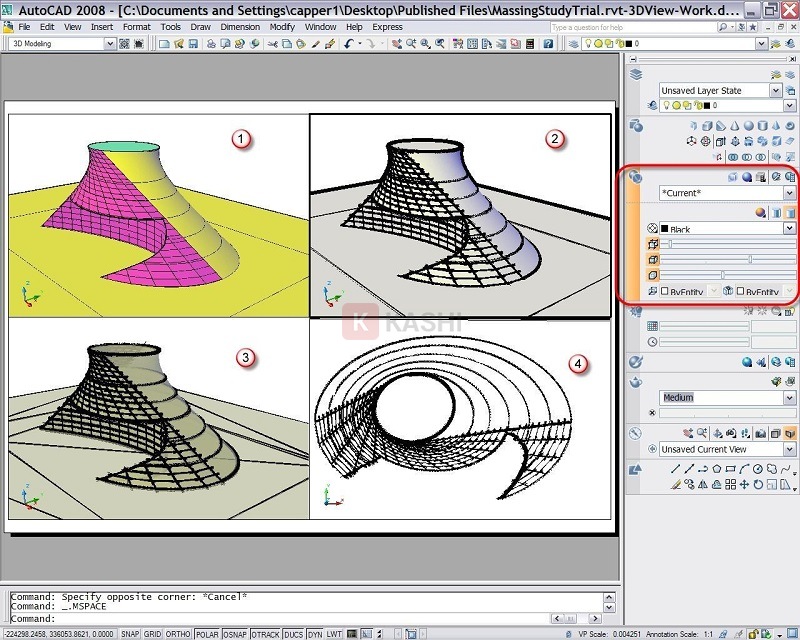Select the Cylinder primitive tool
The height and width of the screenshot is (640, 800).
762,126
